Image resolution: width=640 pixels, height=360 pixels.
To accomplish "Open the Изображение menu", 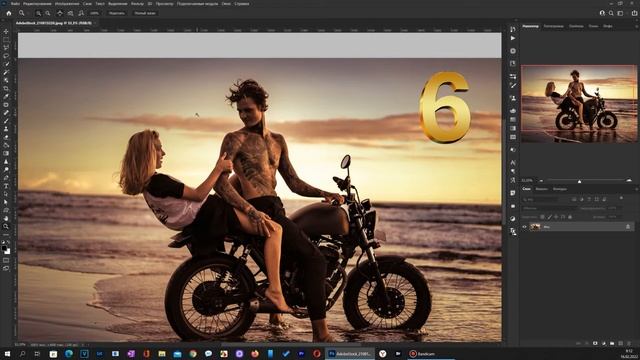I will coord(67,4).
